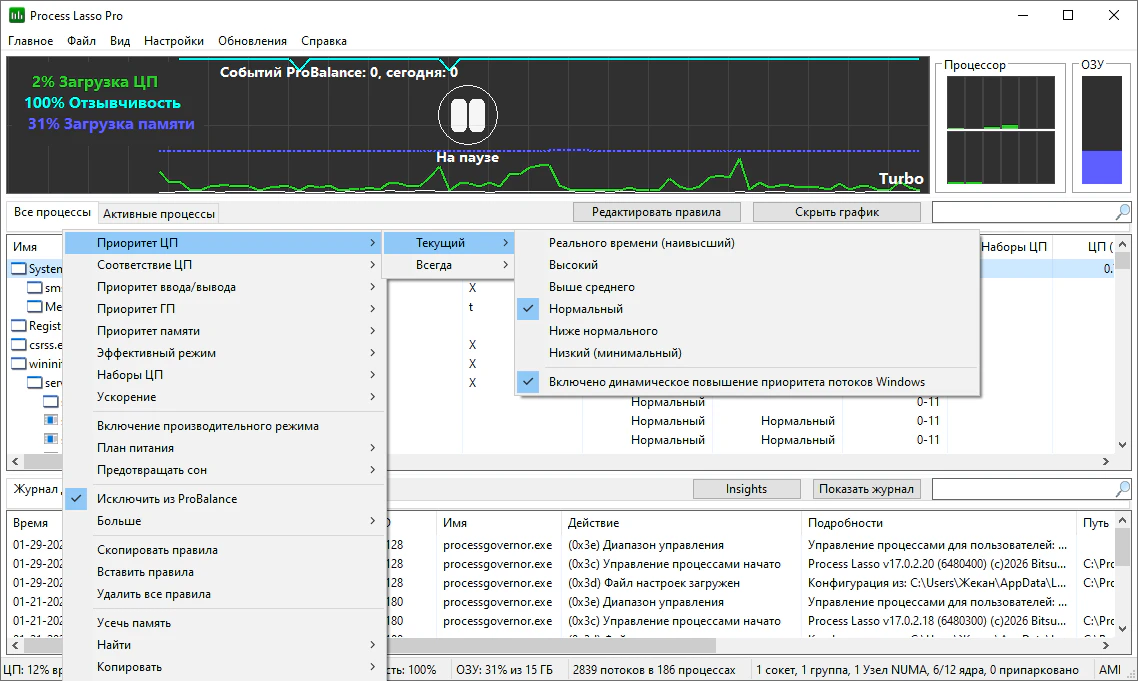Click the magnifier icon in log search box
1138x681 pixels.
tap(1122, 489)
